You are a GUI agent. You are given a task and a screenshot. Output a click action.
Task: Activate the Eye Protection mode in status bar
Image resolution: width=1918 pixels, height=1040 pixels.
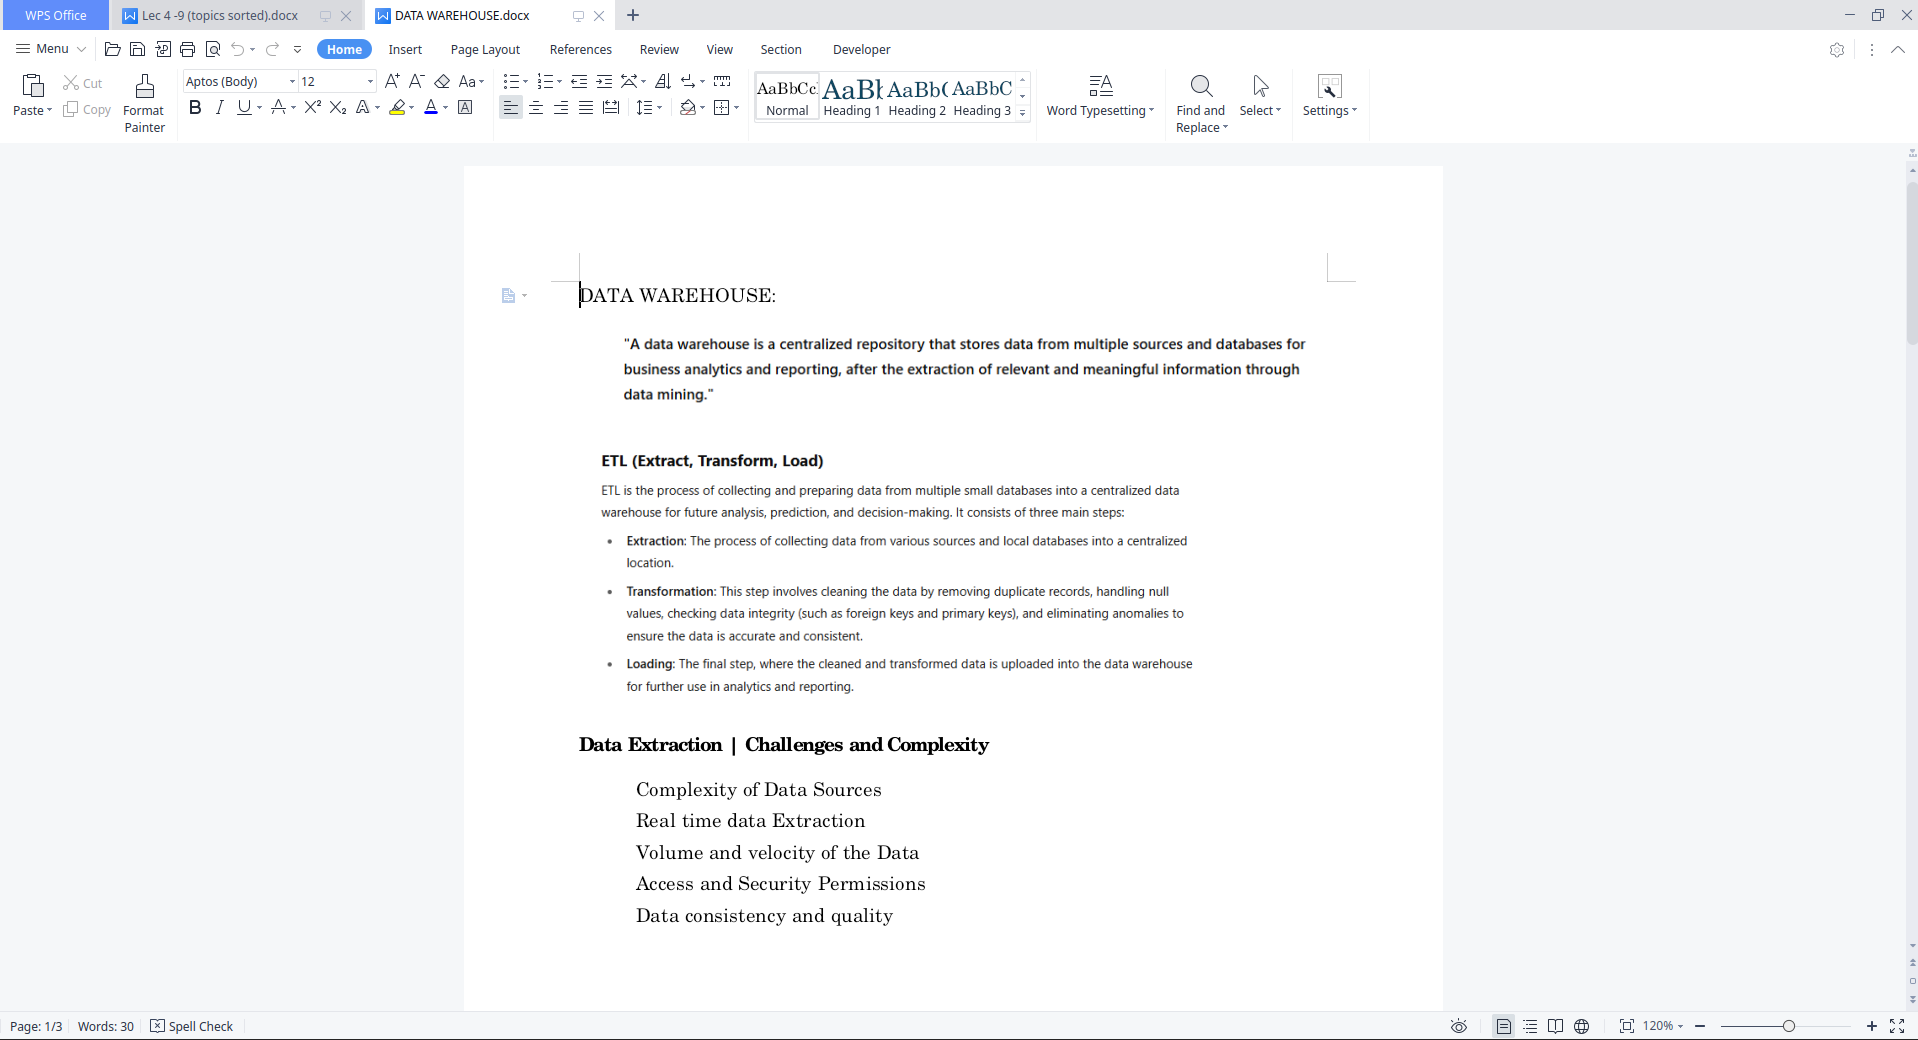pos(1458,1026)
